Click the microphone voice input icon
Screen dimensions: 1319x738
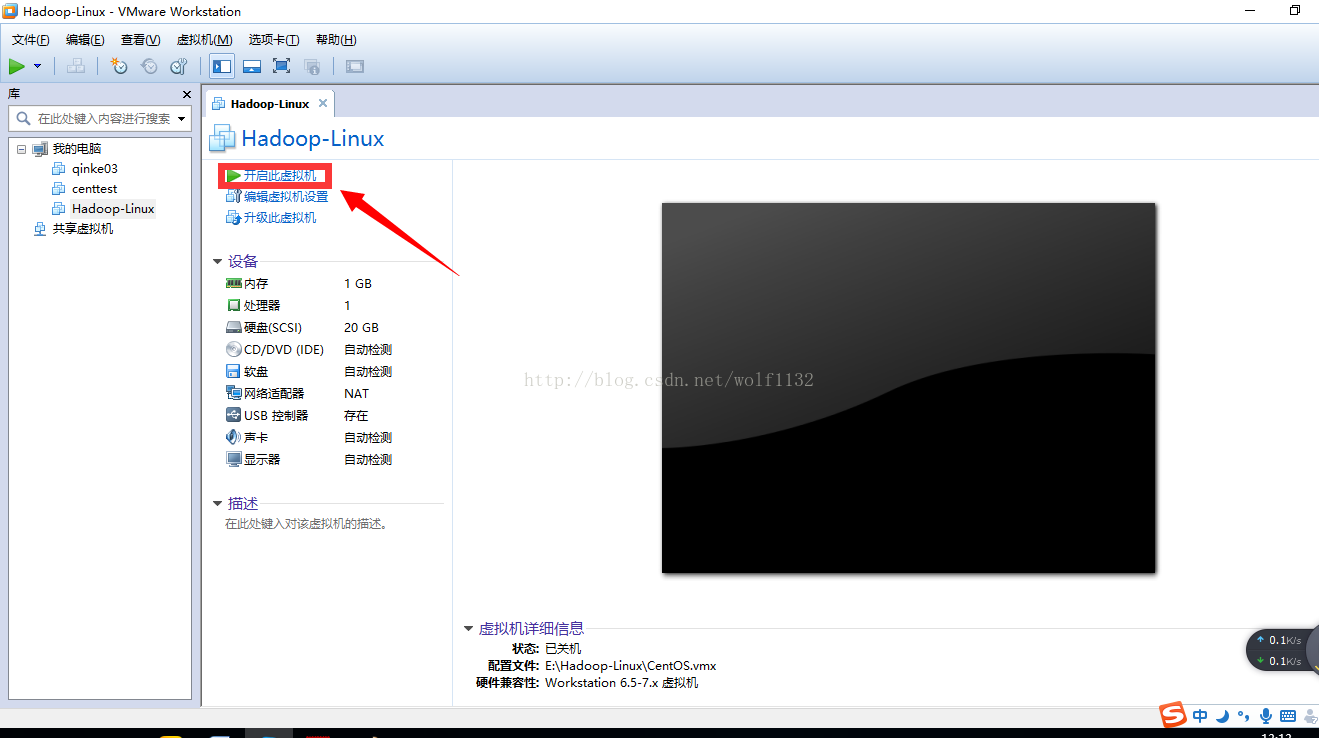1265,716
